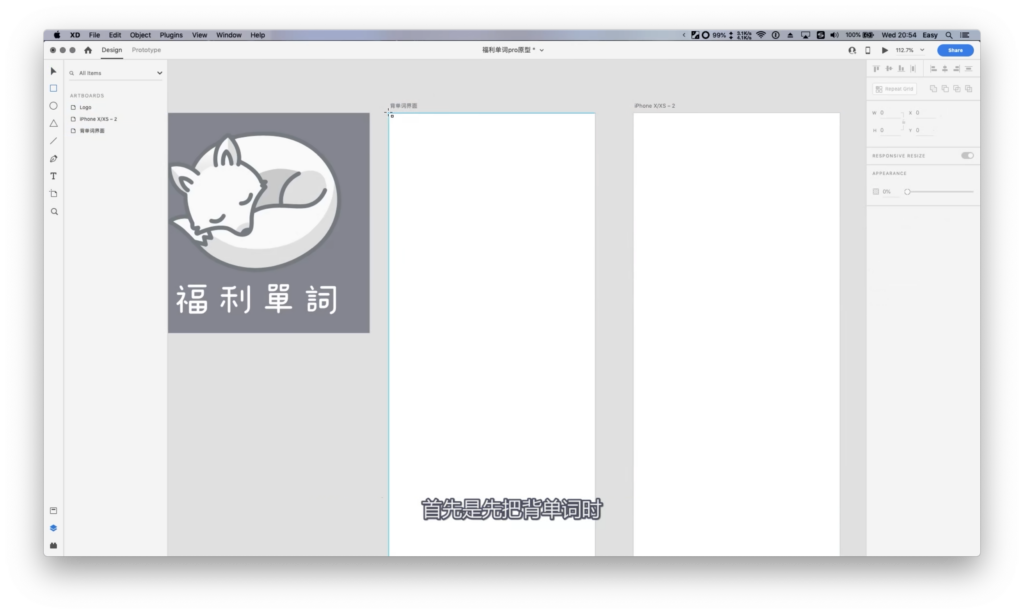The image size is (1024, 614).
Task: Open the Plugins menu in menu bar
Action: tap(171, 35)
